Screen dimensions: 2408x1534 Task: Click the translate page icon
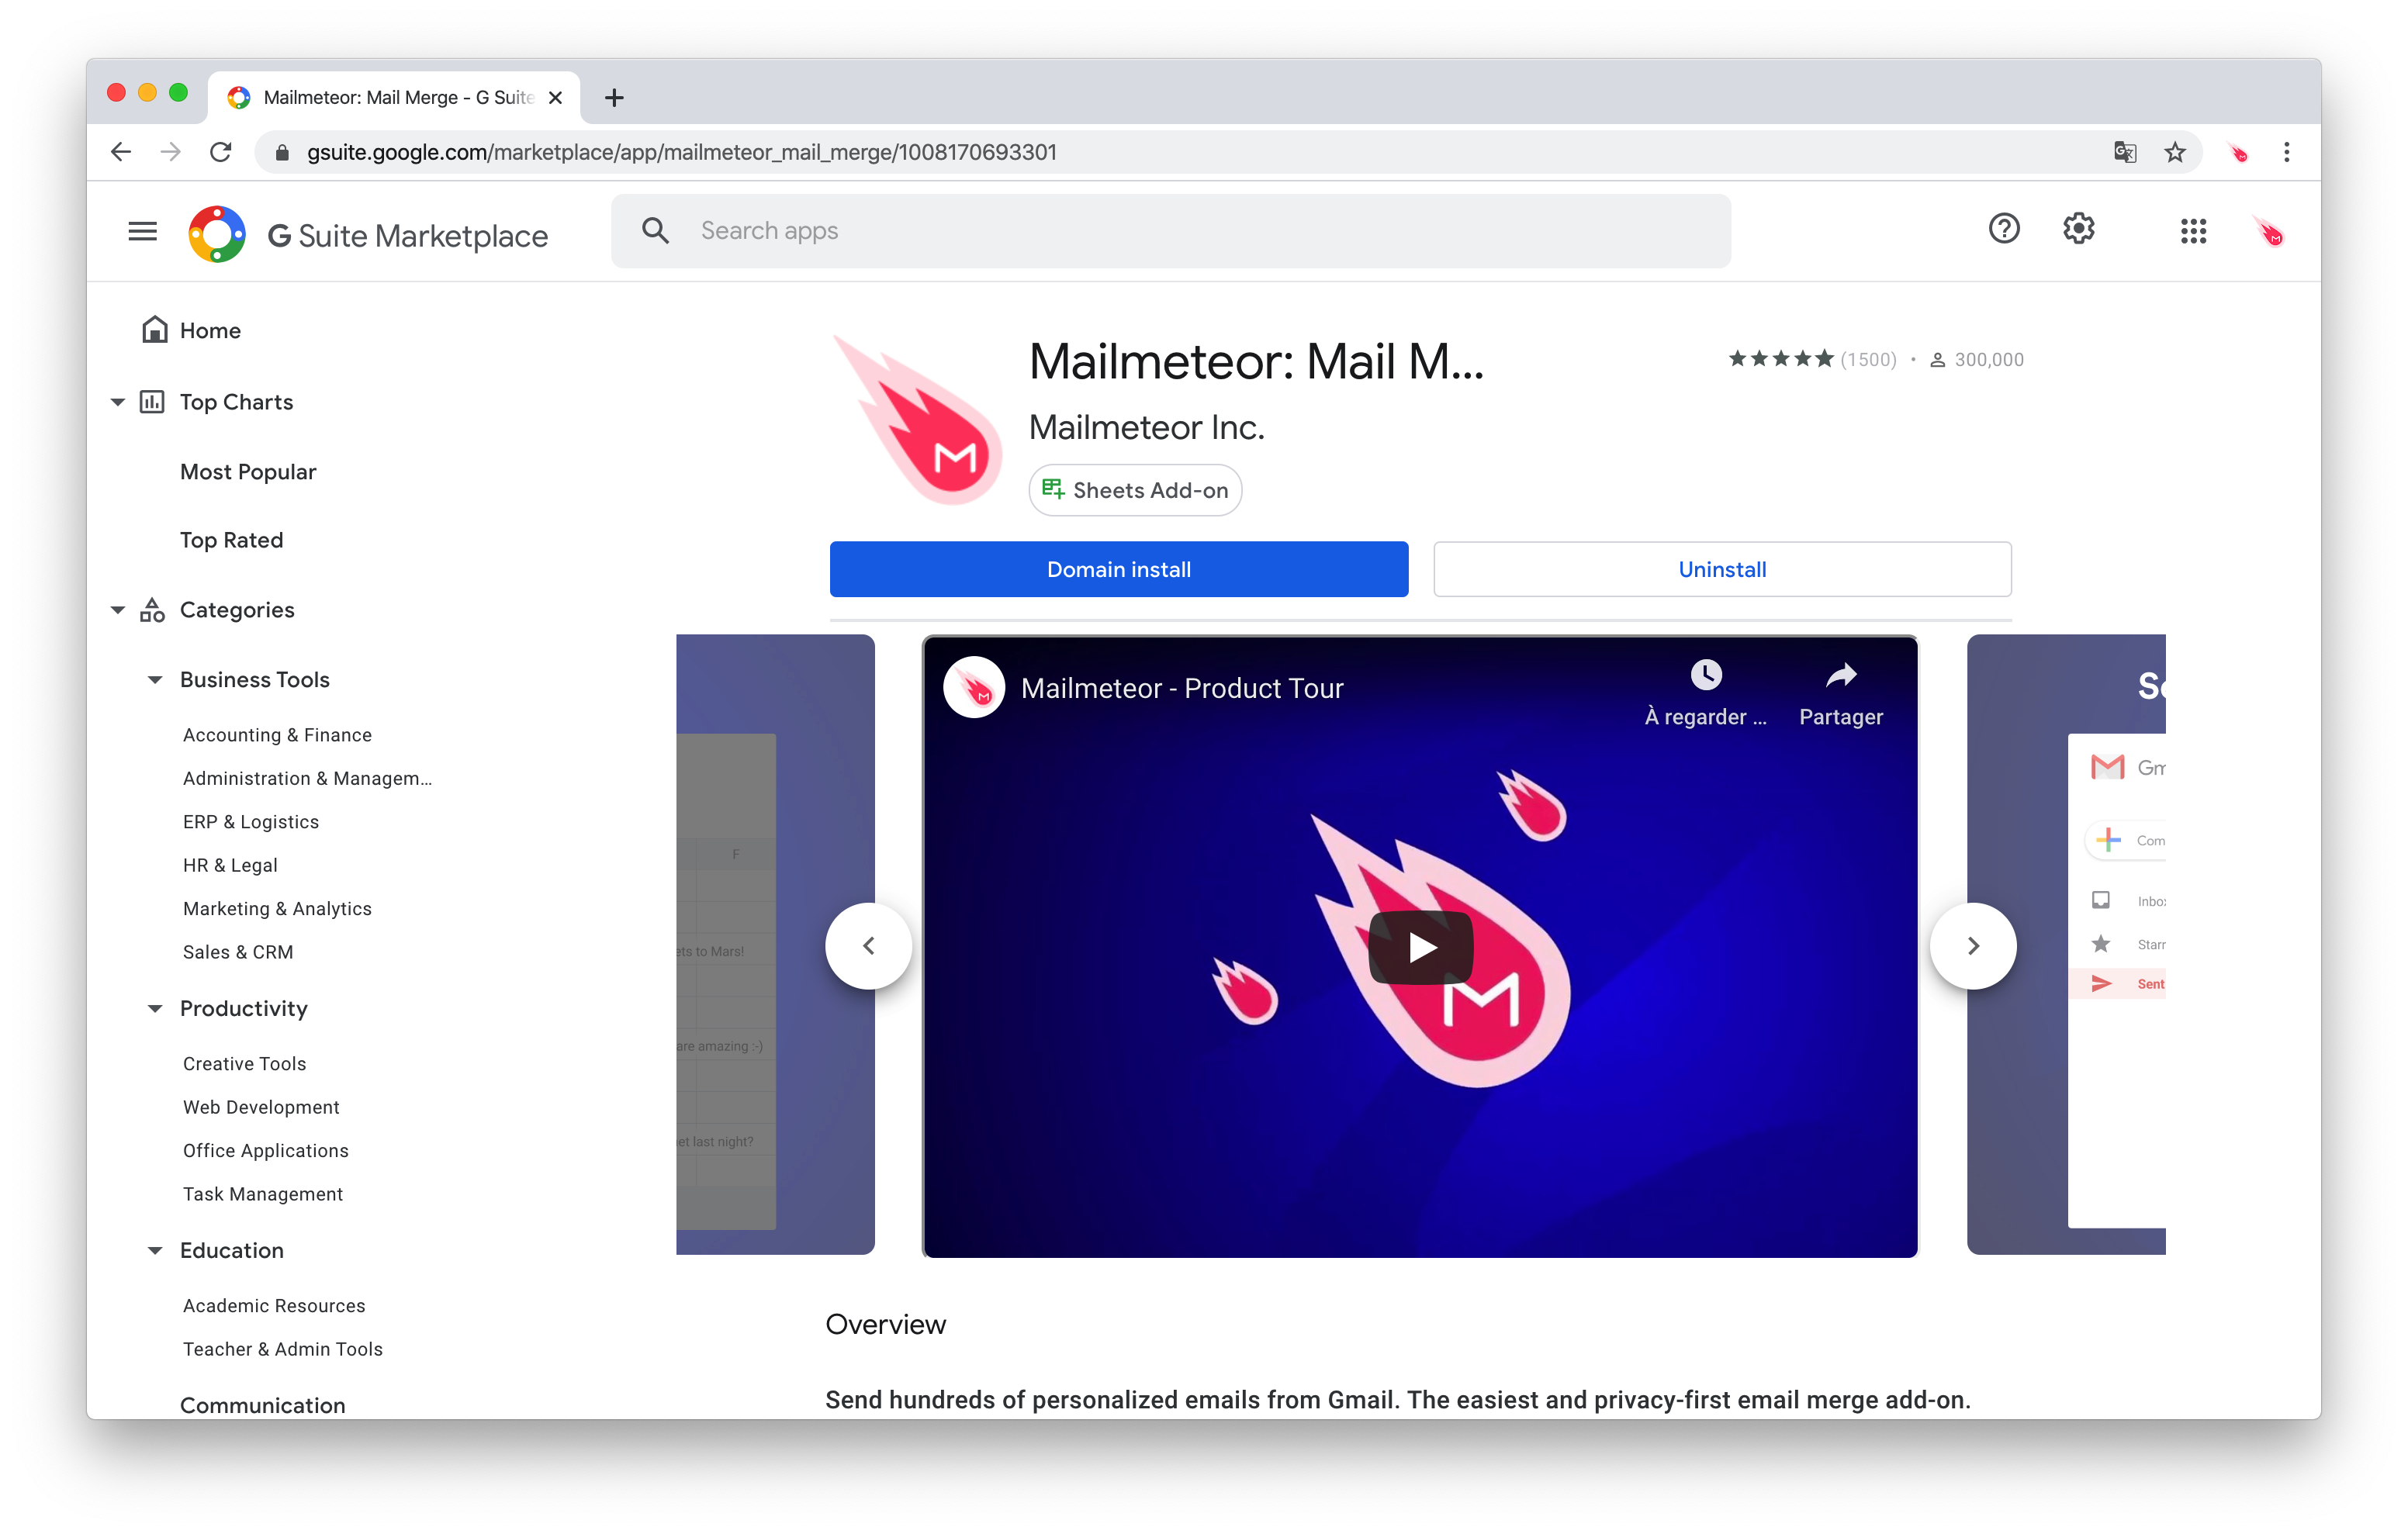2125,152
